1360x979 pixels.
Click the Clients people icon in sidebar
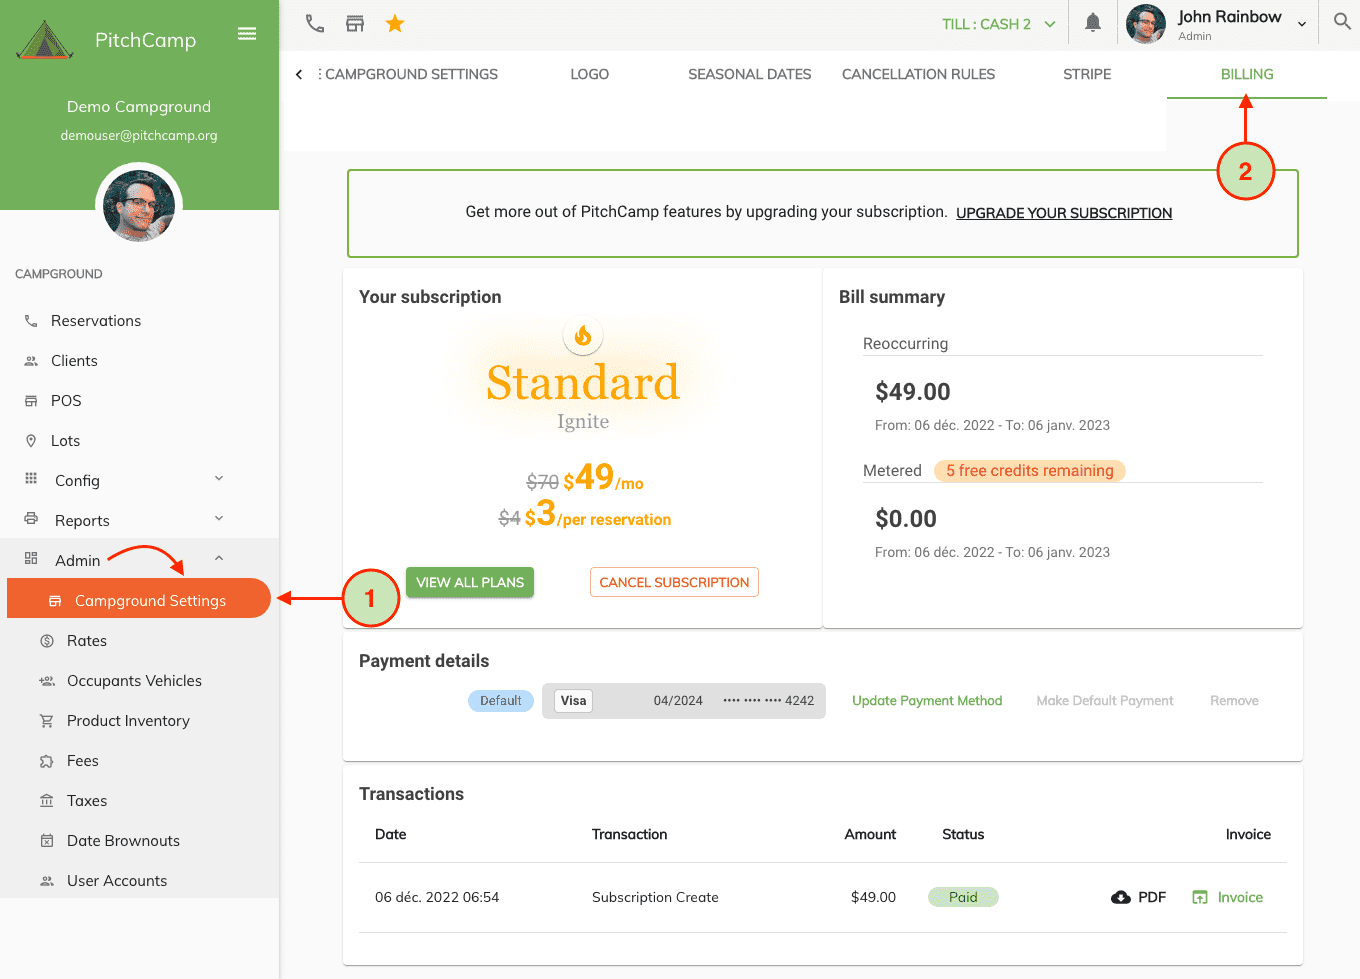click(31, 361)
